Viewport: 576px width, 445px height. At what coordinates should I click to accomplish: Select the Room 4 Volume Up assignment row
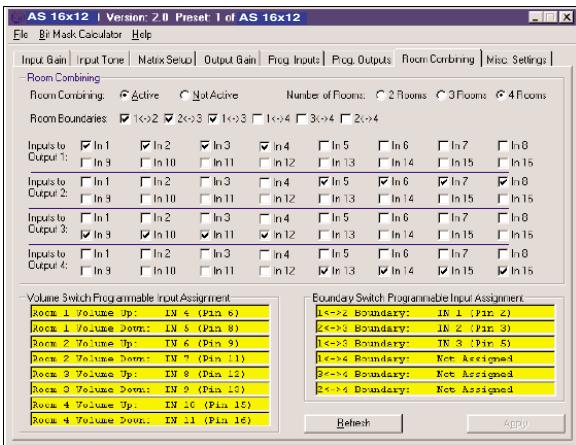coord(150,405)
